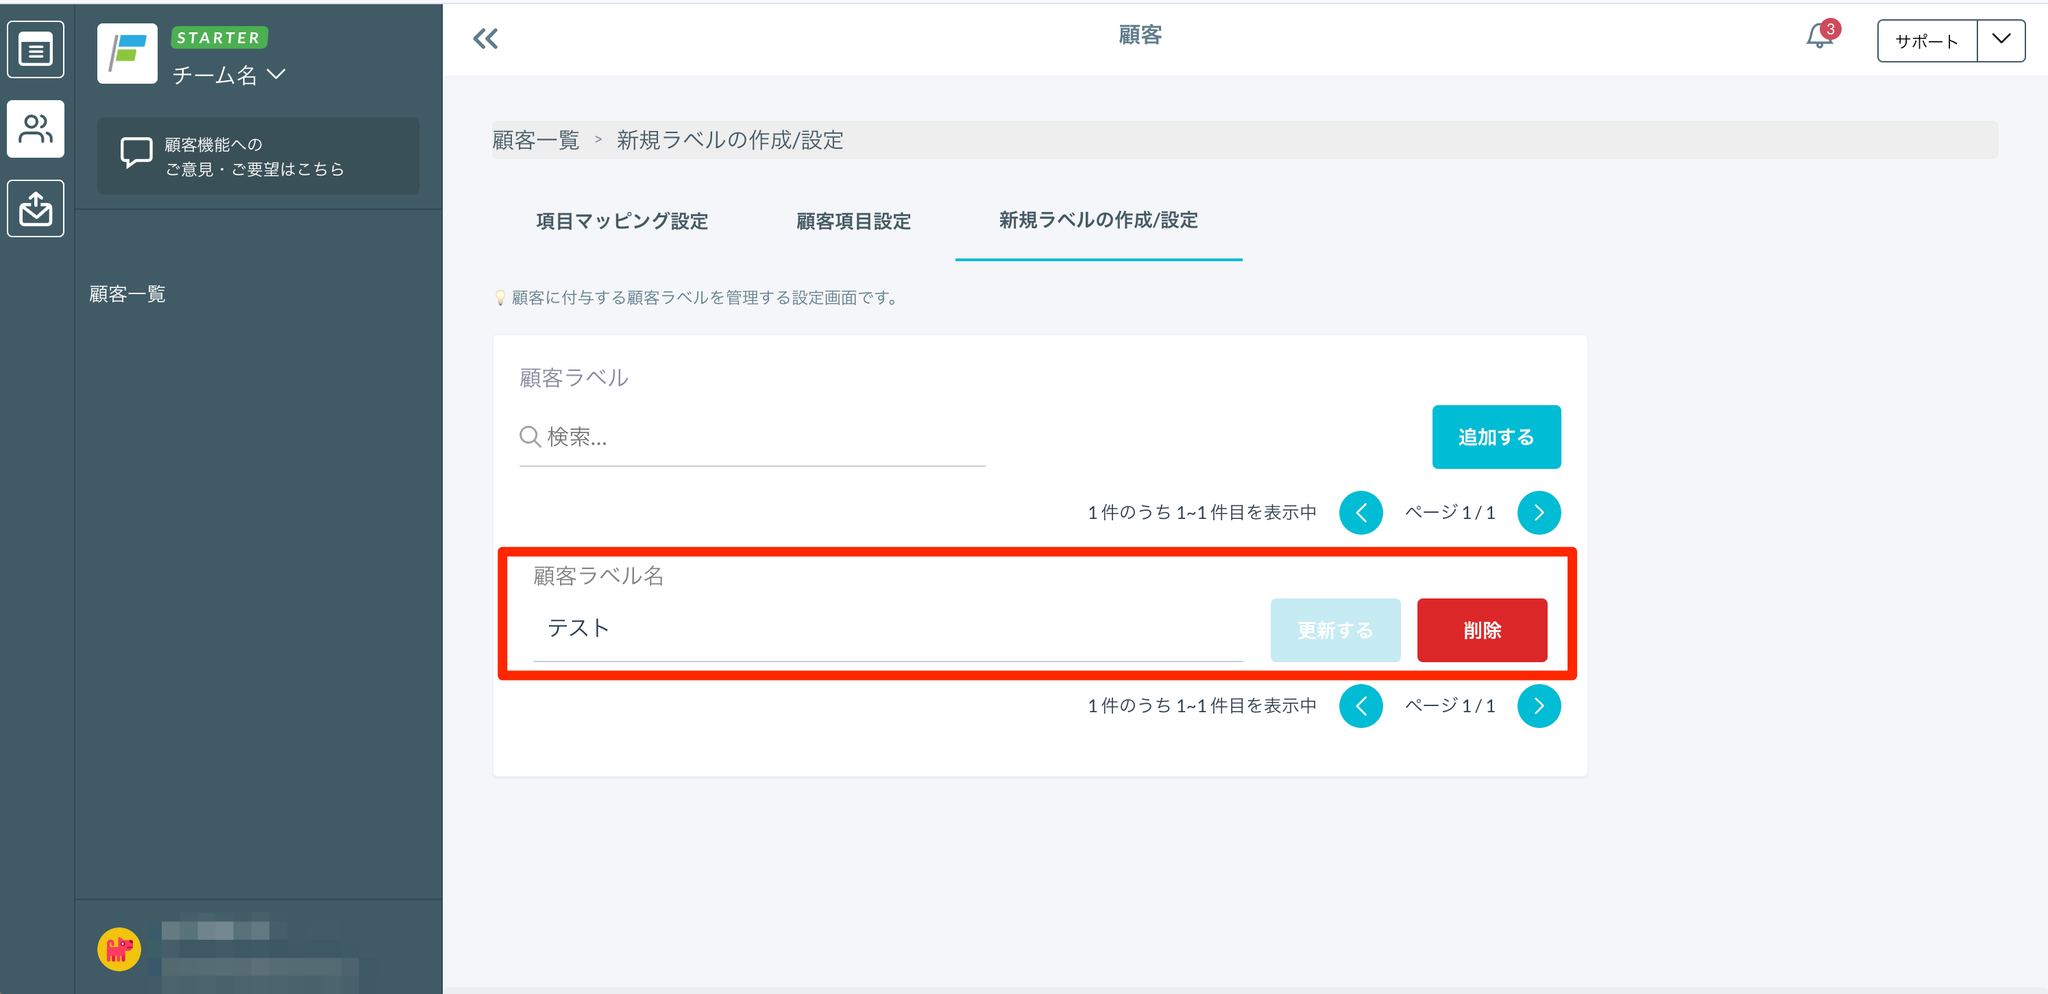The height and width of the screenshot is (994, 2048).
Task: Click the red 削除 button
Action: click(1482, 630)
